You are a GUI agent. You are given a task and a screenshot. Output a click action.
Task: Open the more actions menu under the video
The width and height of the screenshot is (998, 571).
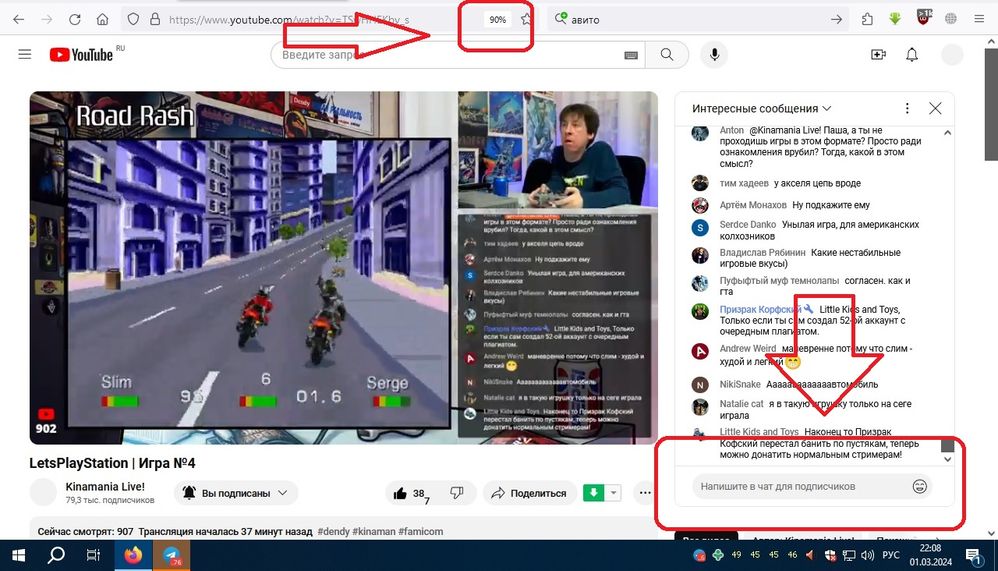[645, 493]
